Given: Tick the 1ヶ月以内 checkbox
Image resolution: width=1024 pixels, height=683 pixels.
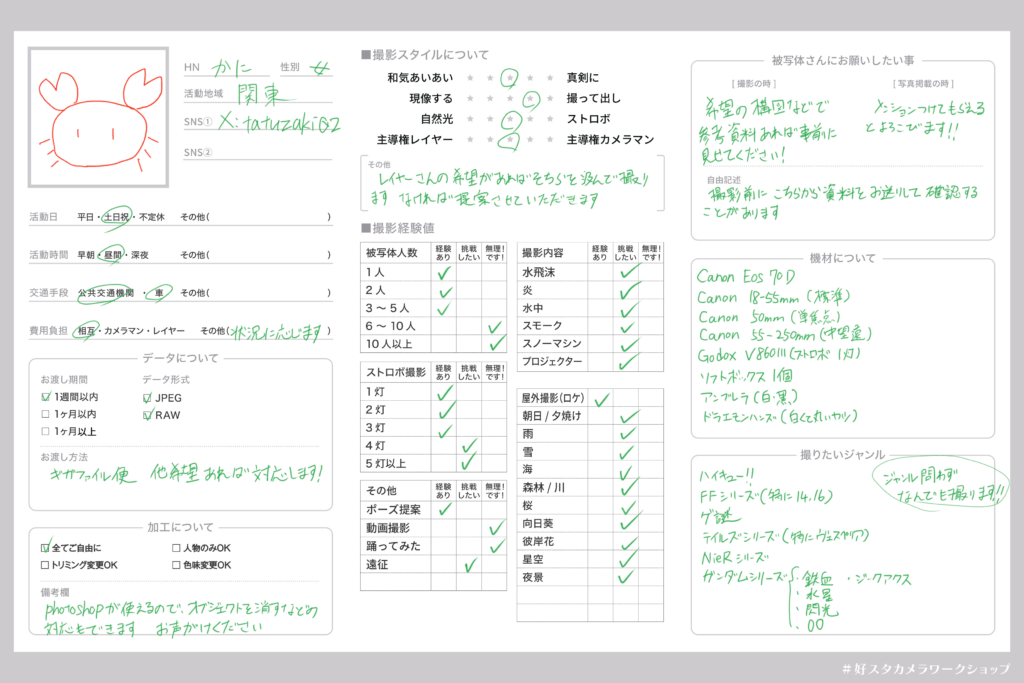Looking at the screenshot, I should [46, 414].
